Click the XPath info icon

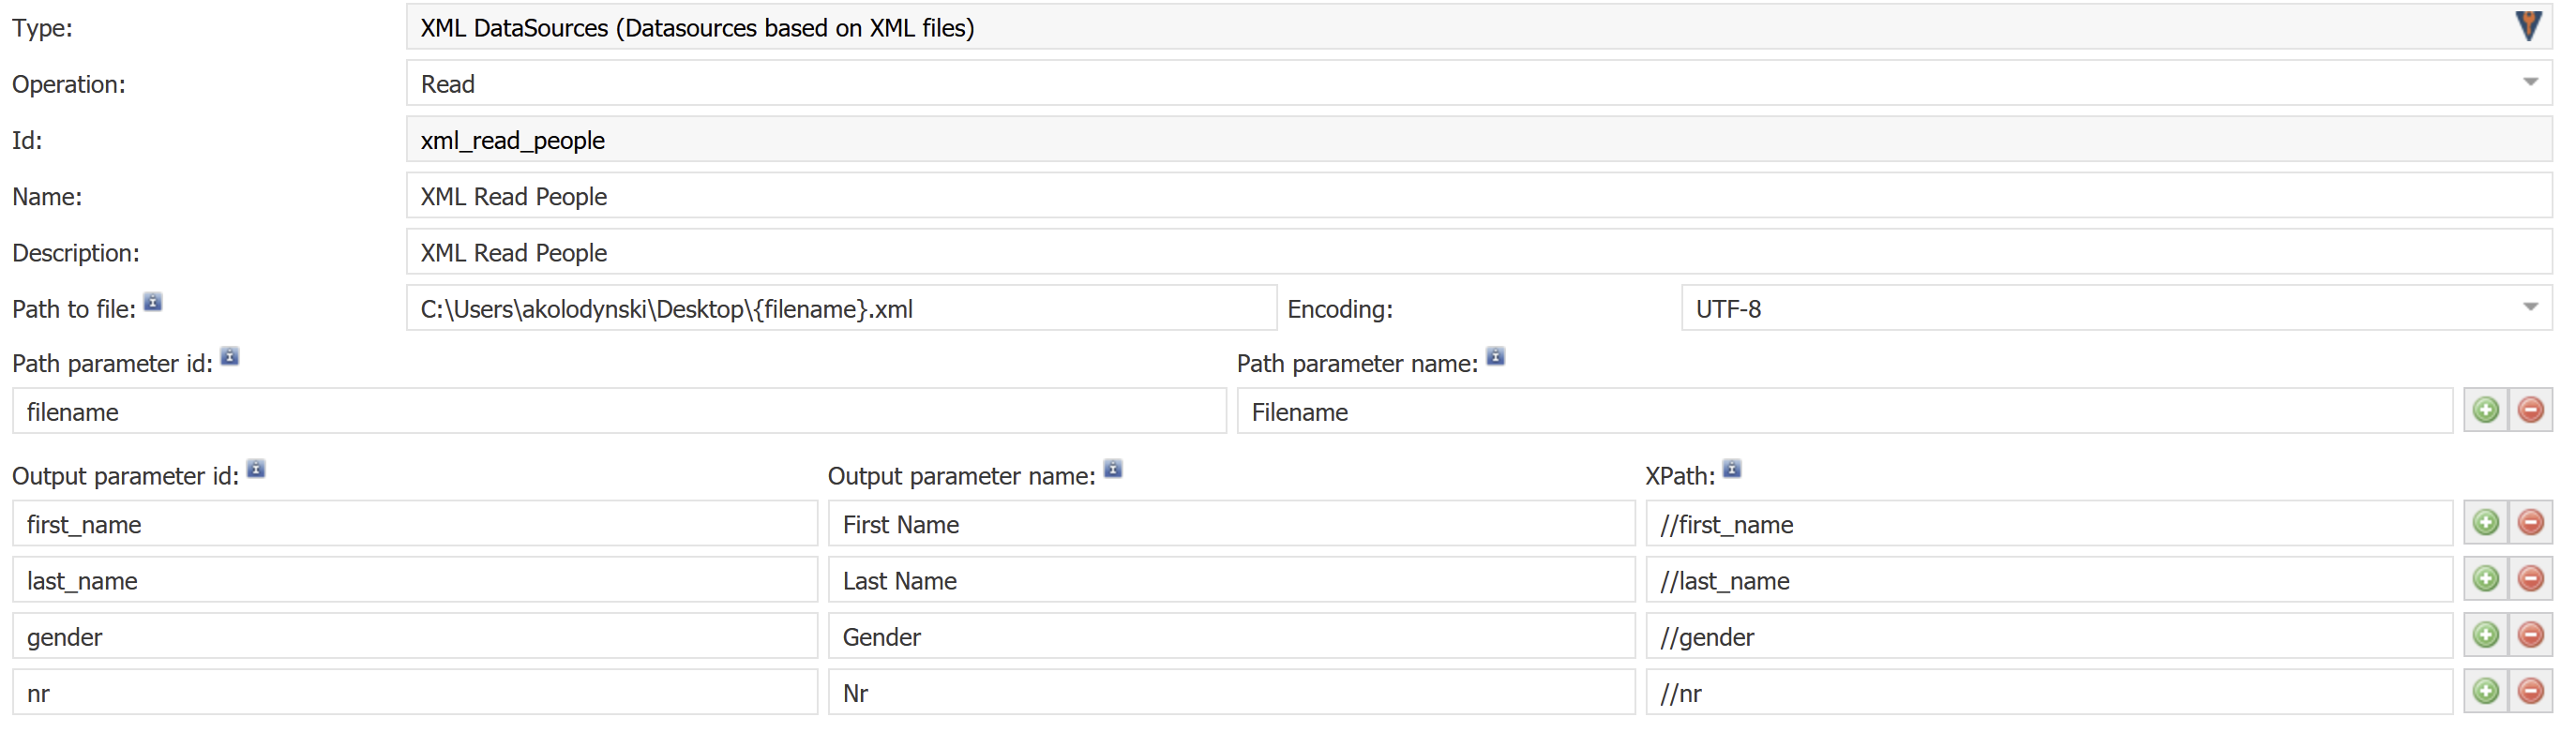1732,468
